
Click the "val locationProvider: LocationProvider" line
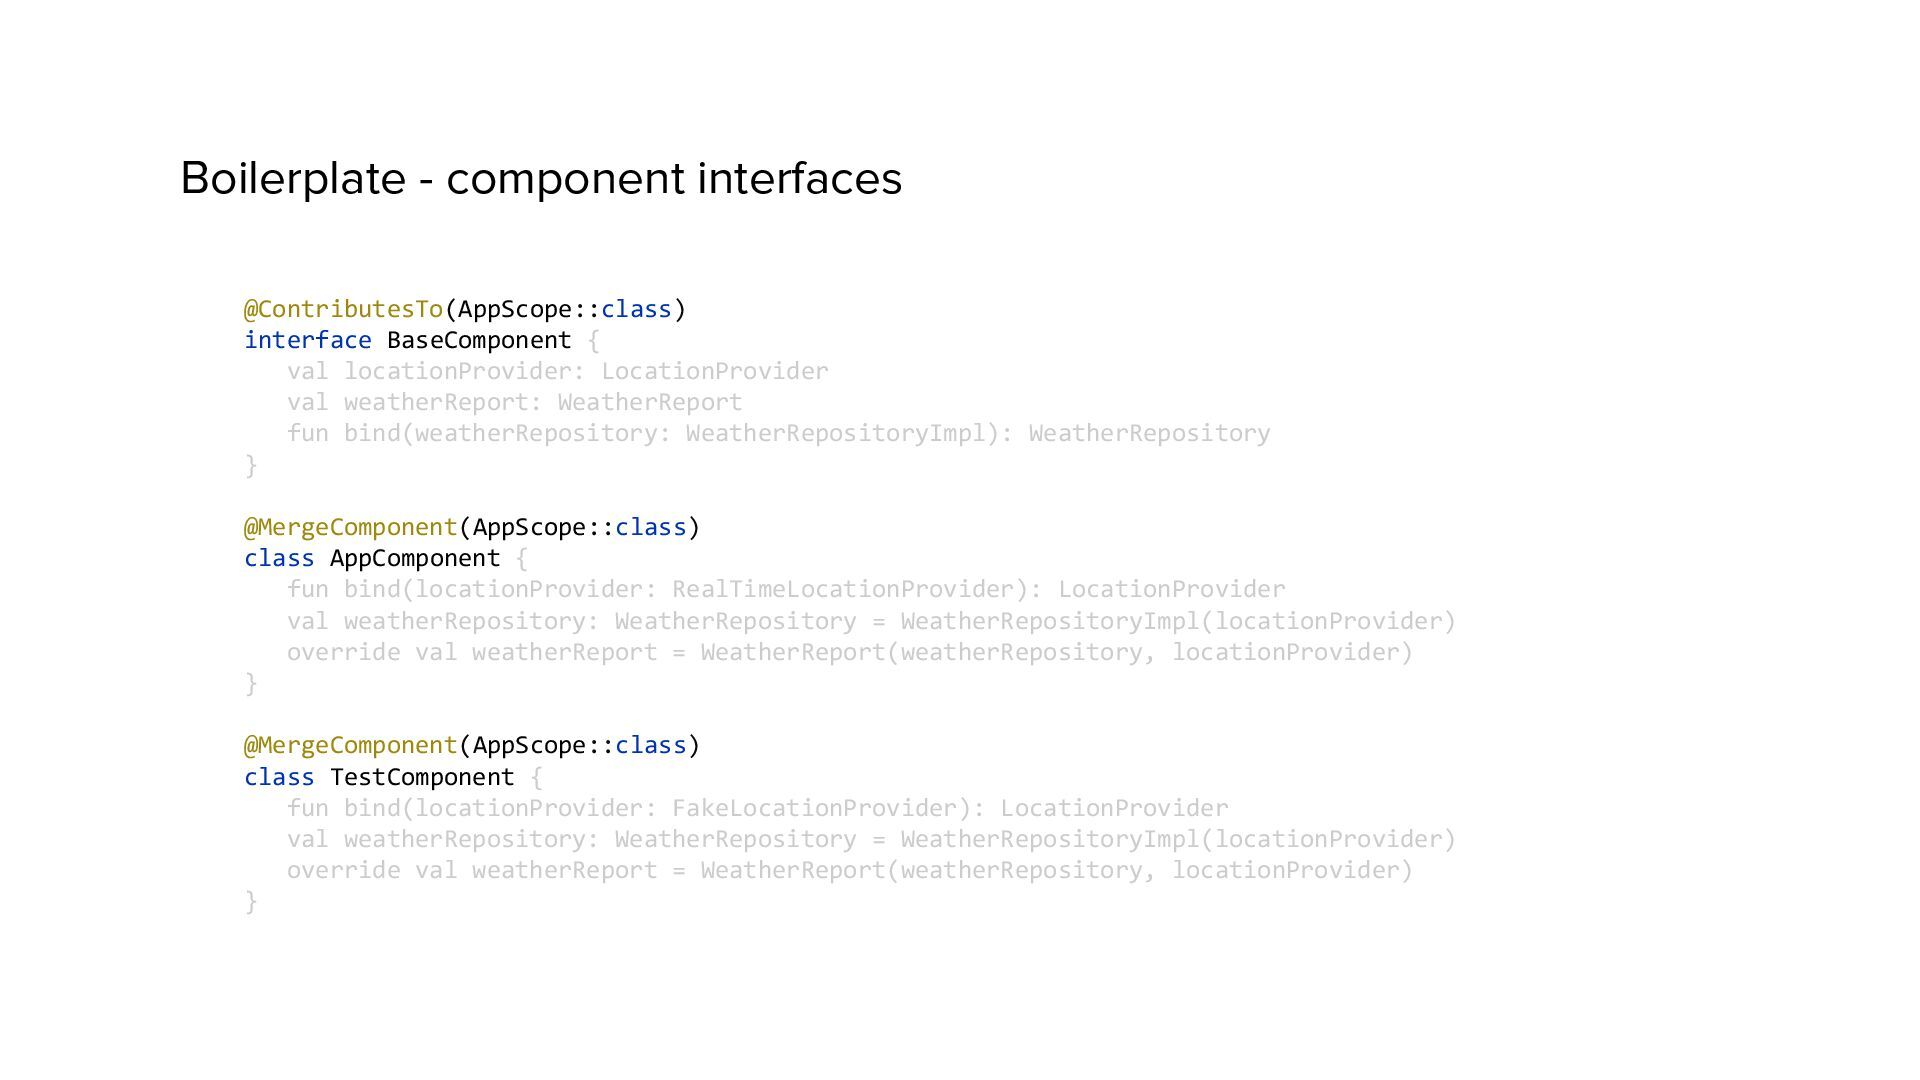tap(557, 371)
